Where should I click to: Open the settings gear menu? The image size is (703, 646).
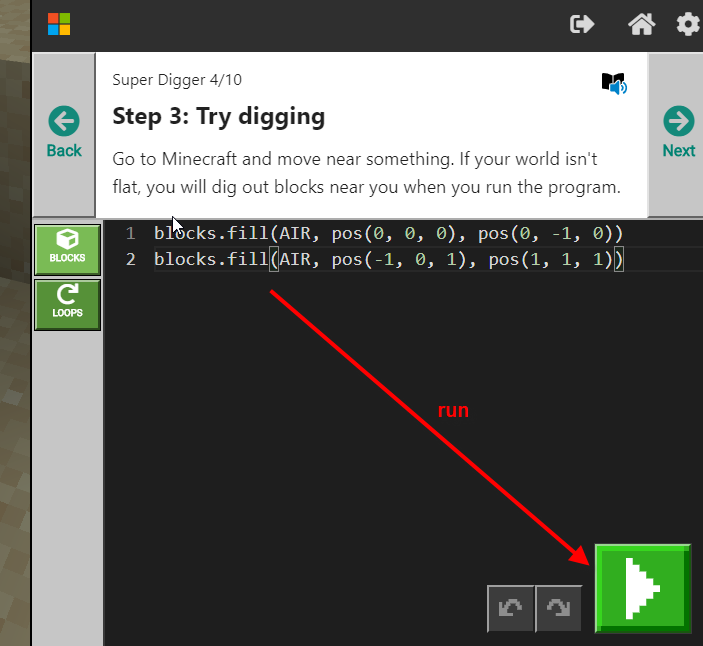pyautogui.click(x=688, y=24)
